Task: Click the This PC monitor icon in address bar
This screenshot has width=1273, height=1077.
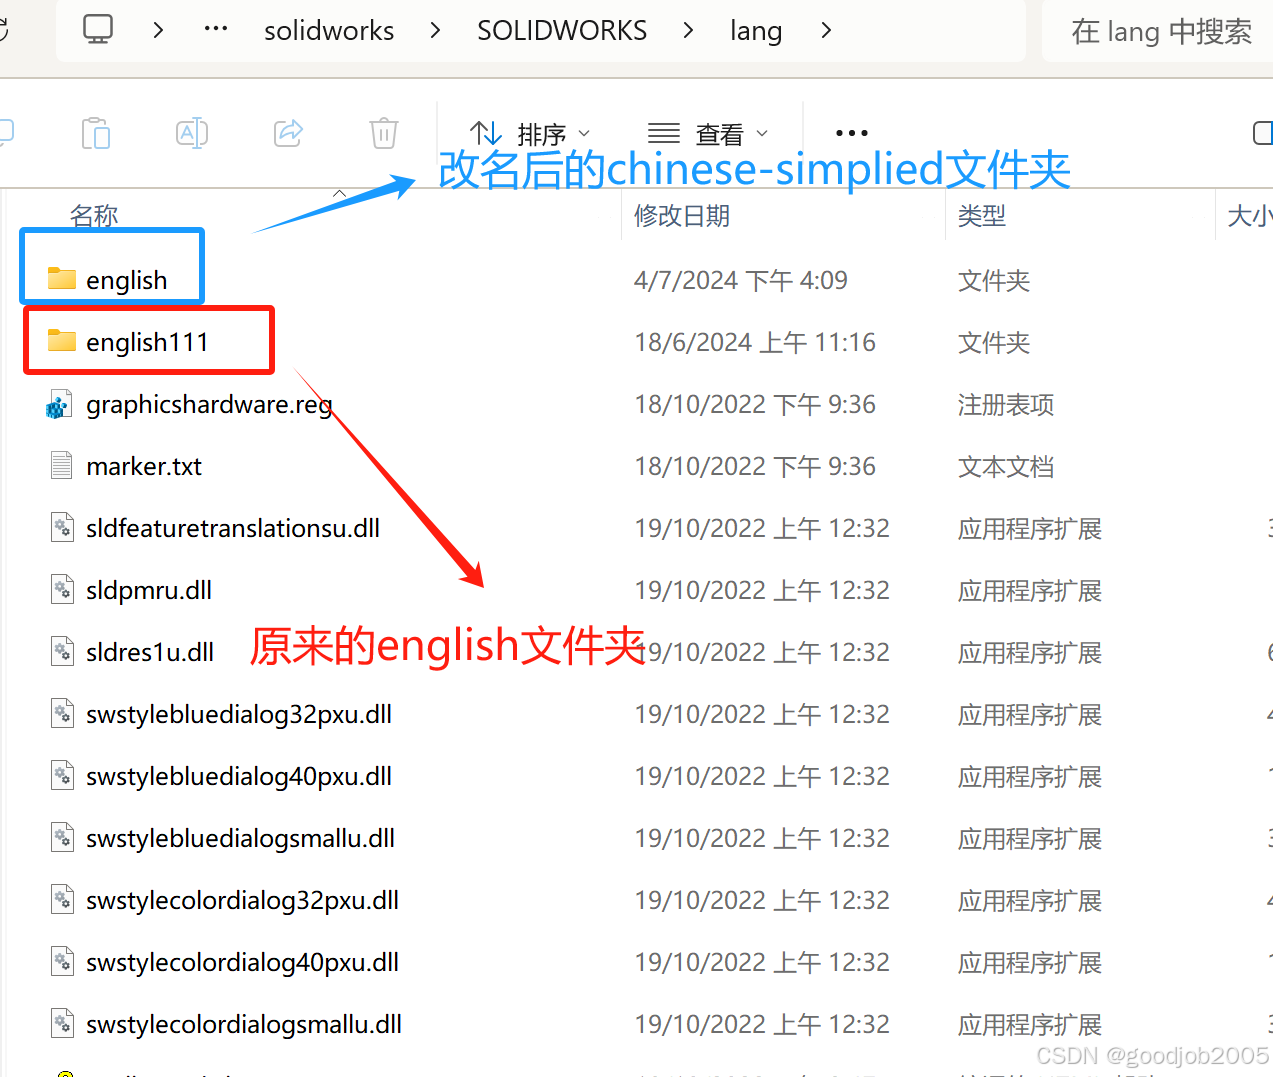Action: tap(98, 29)
